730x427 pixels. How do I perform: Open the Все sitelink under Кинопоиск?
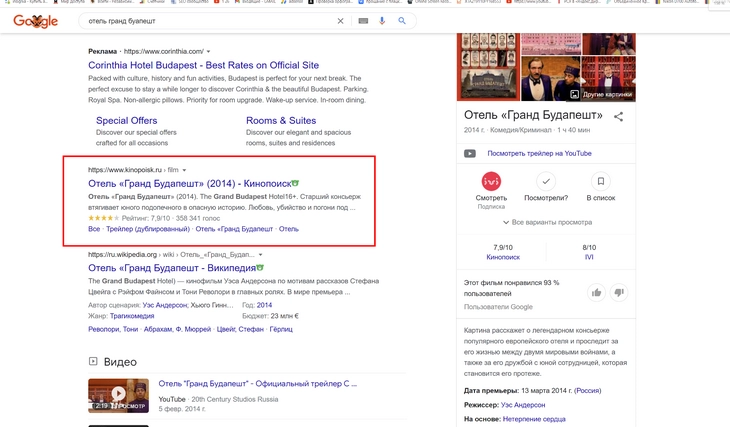94,229
